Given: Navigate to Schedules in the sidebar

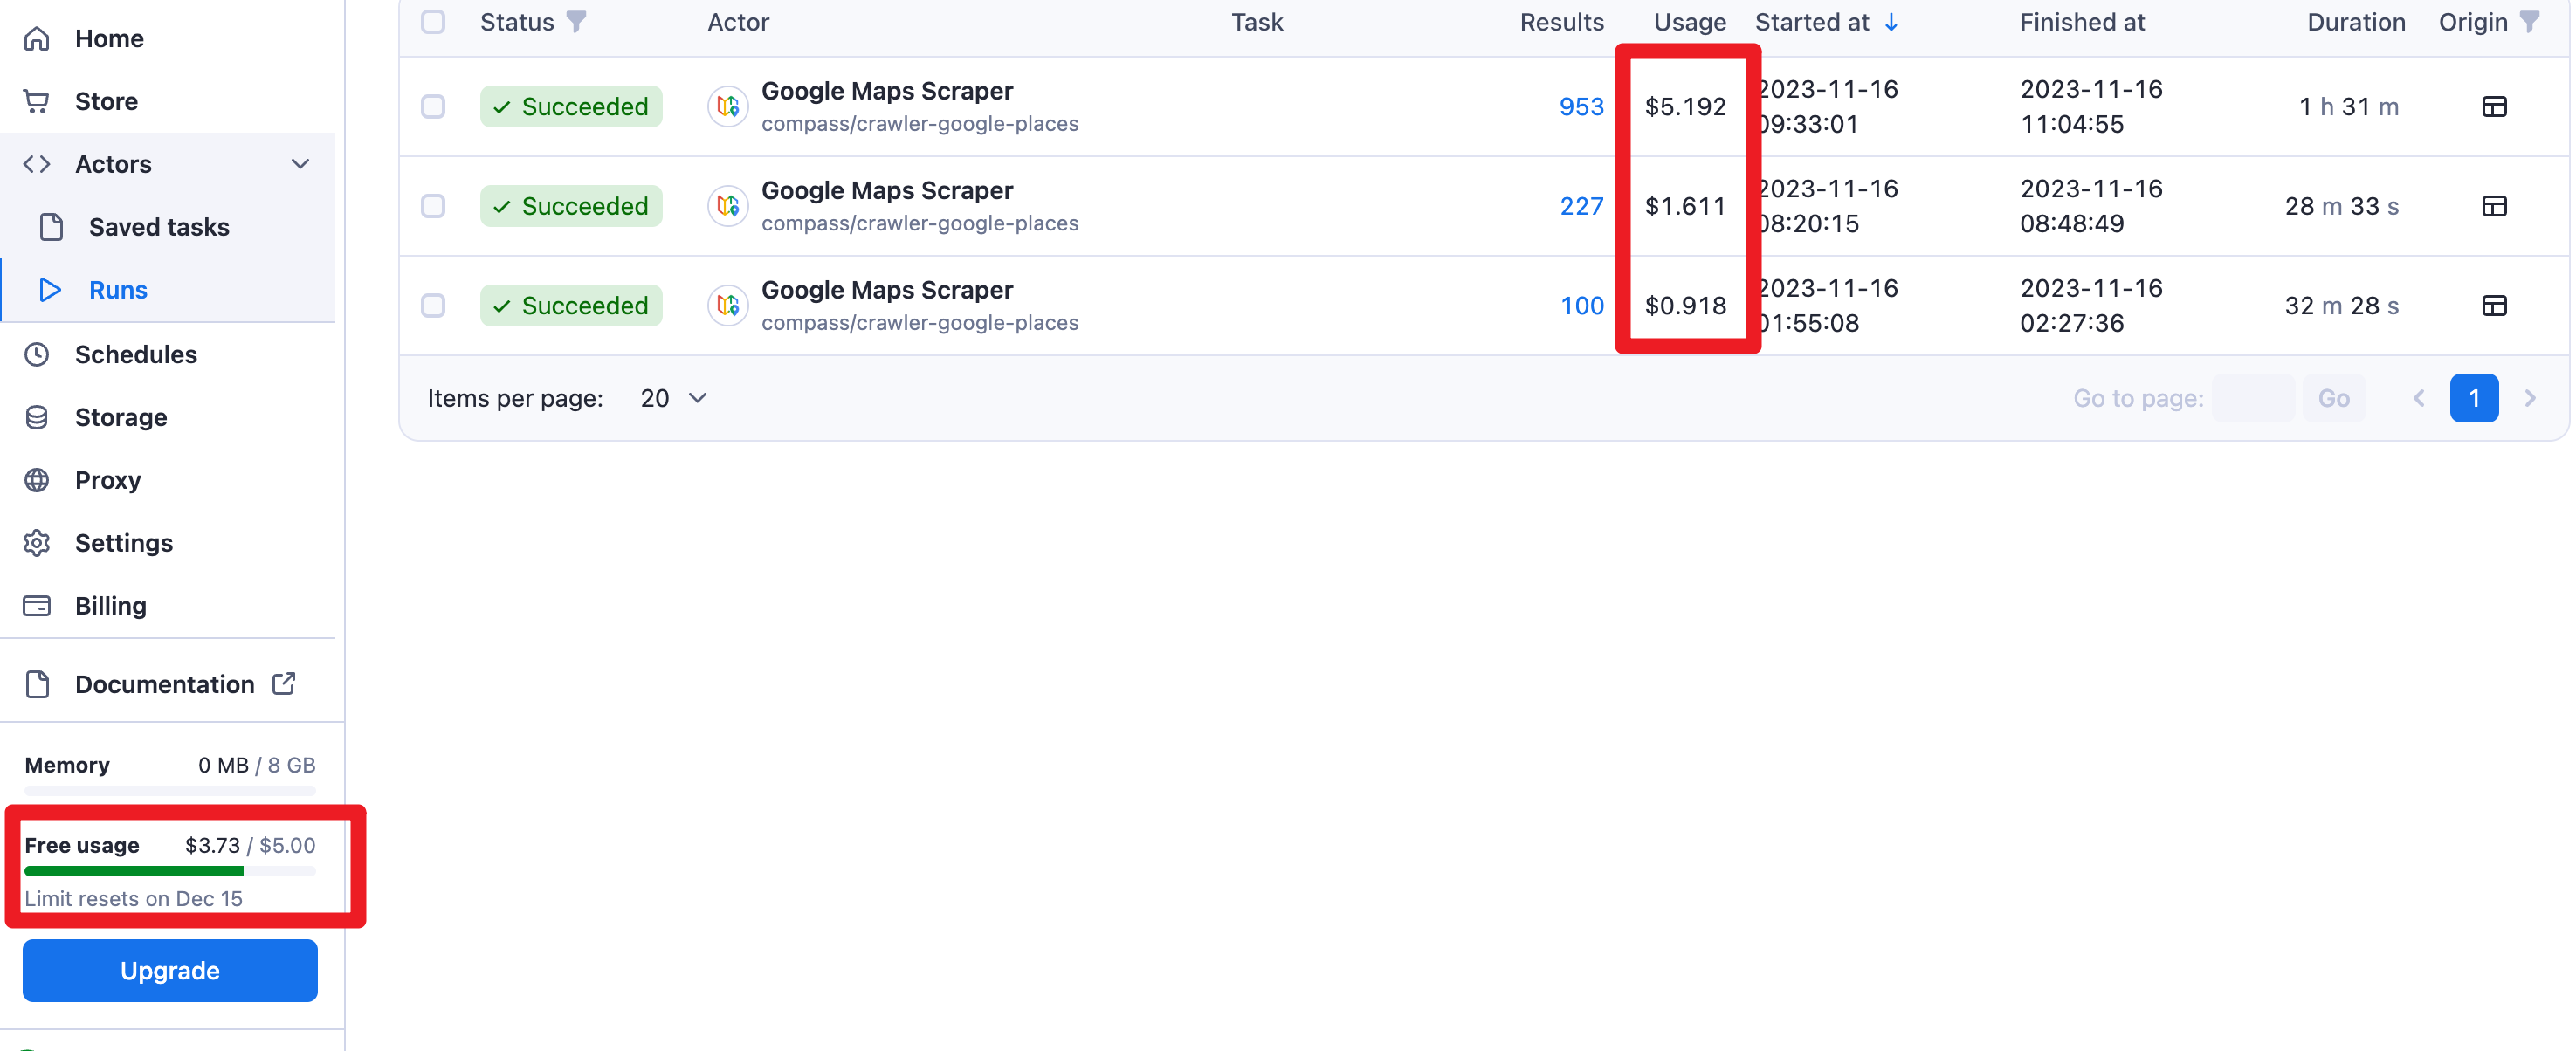Looking at the screenshot, I should tap(136, 354).
